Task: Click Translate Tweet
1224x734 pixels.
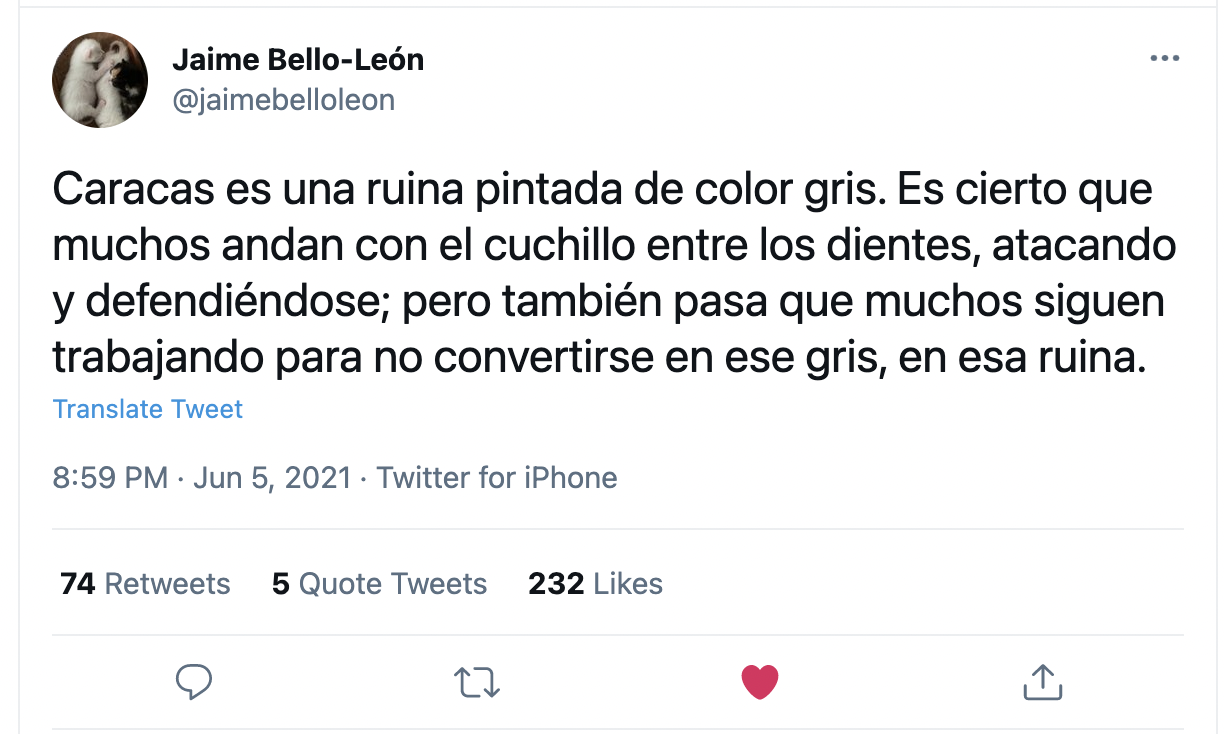Action: point(148,409)
